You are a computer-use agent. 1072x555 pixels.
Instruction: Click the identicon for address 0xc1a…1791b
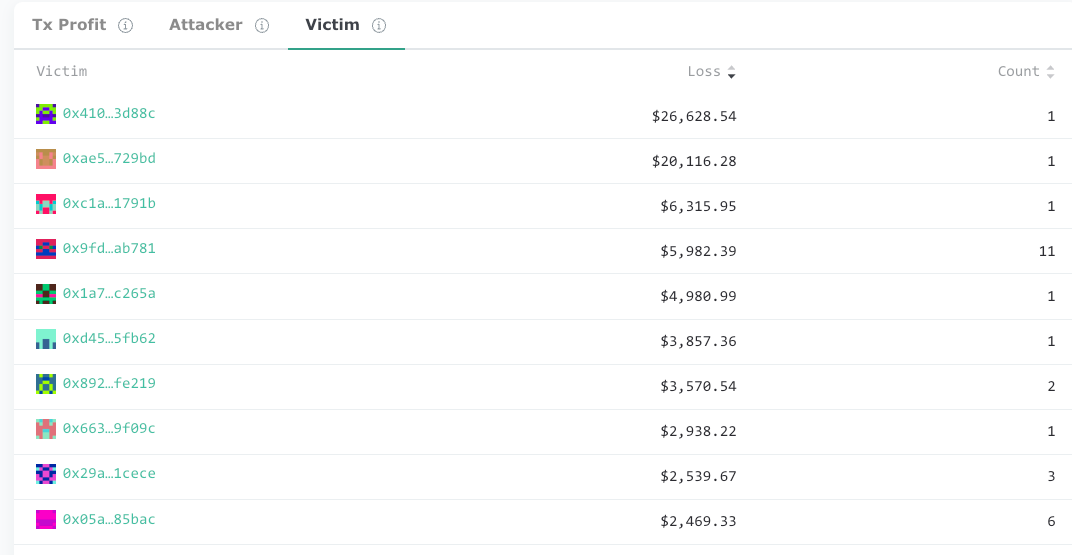[46, 204]
